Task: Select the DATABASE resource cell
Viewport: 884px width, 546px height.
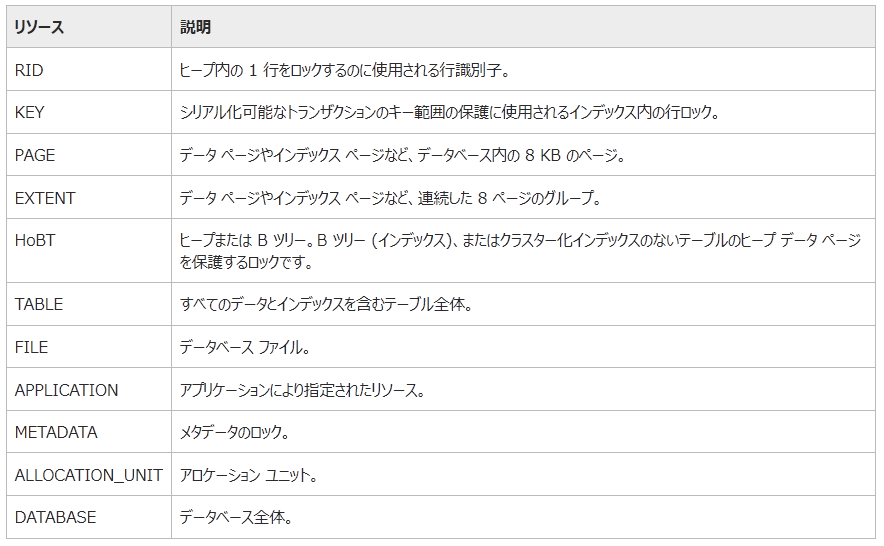Action: point(55,517)
